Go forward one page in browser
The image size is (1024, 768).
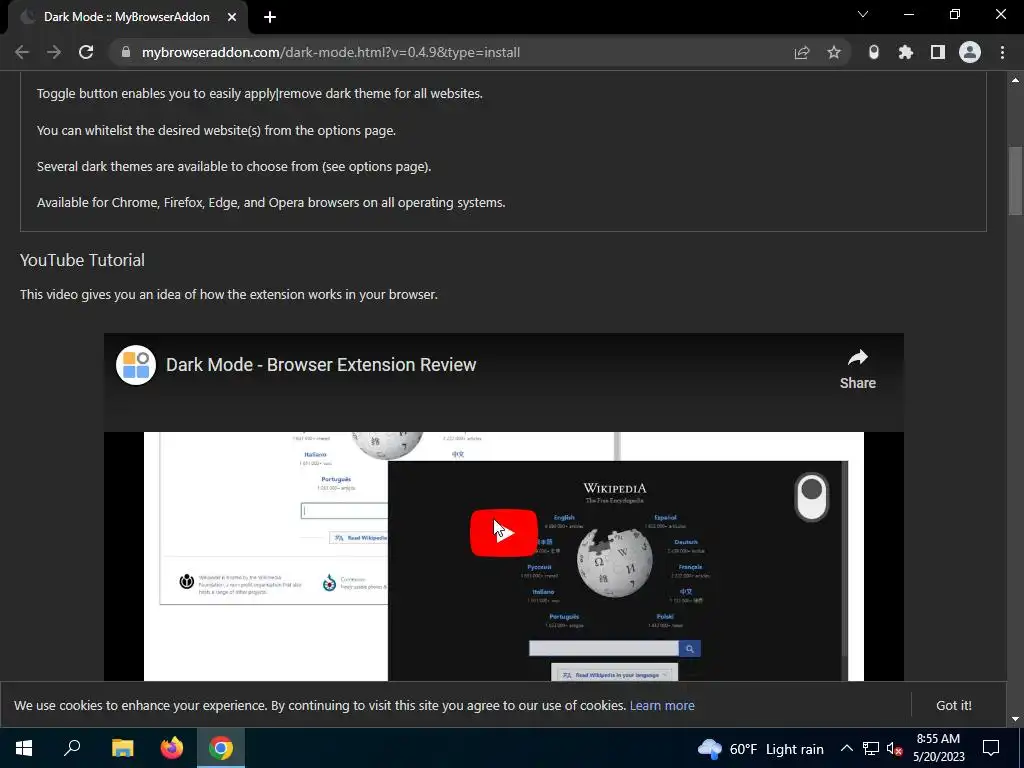coord(54,52)
